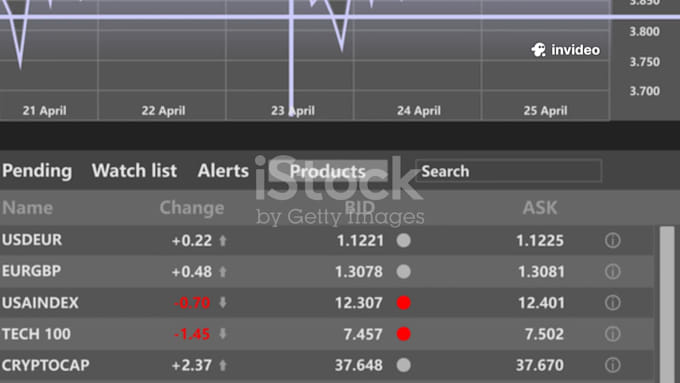The width and height of the screenshot is (680, 383).
Task: Click the 25 April chart date label
Action: coord(546,111)
